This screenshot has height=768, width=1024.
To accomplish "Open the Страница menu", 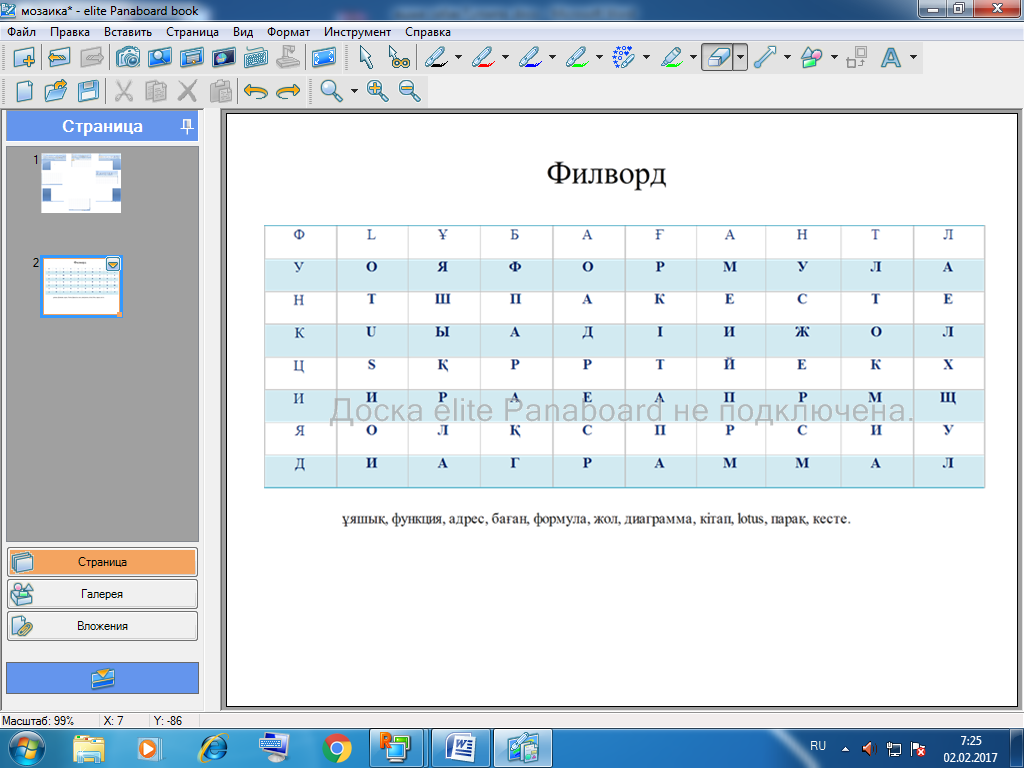I will 192,32.
